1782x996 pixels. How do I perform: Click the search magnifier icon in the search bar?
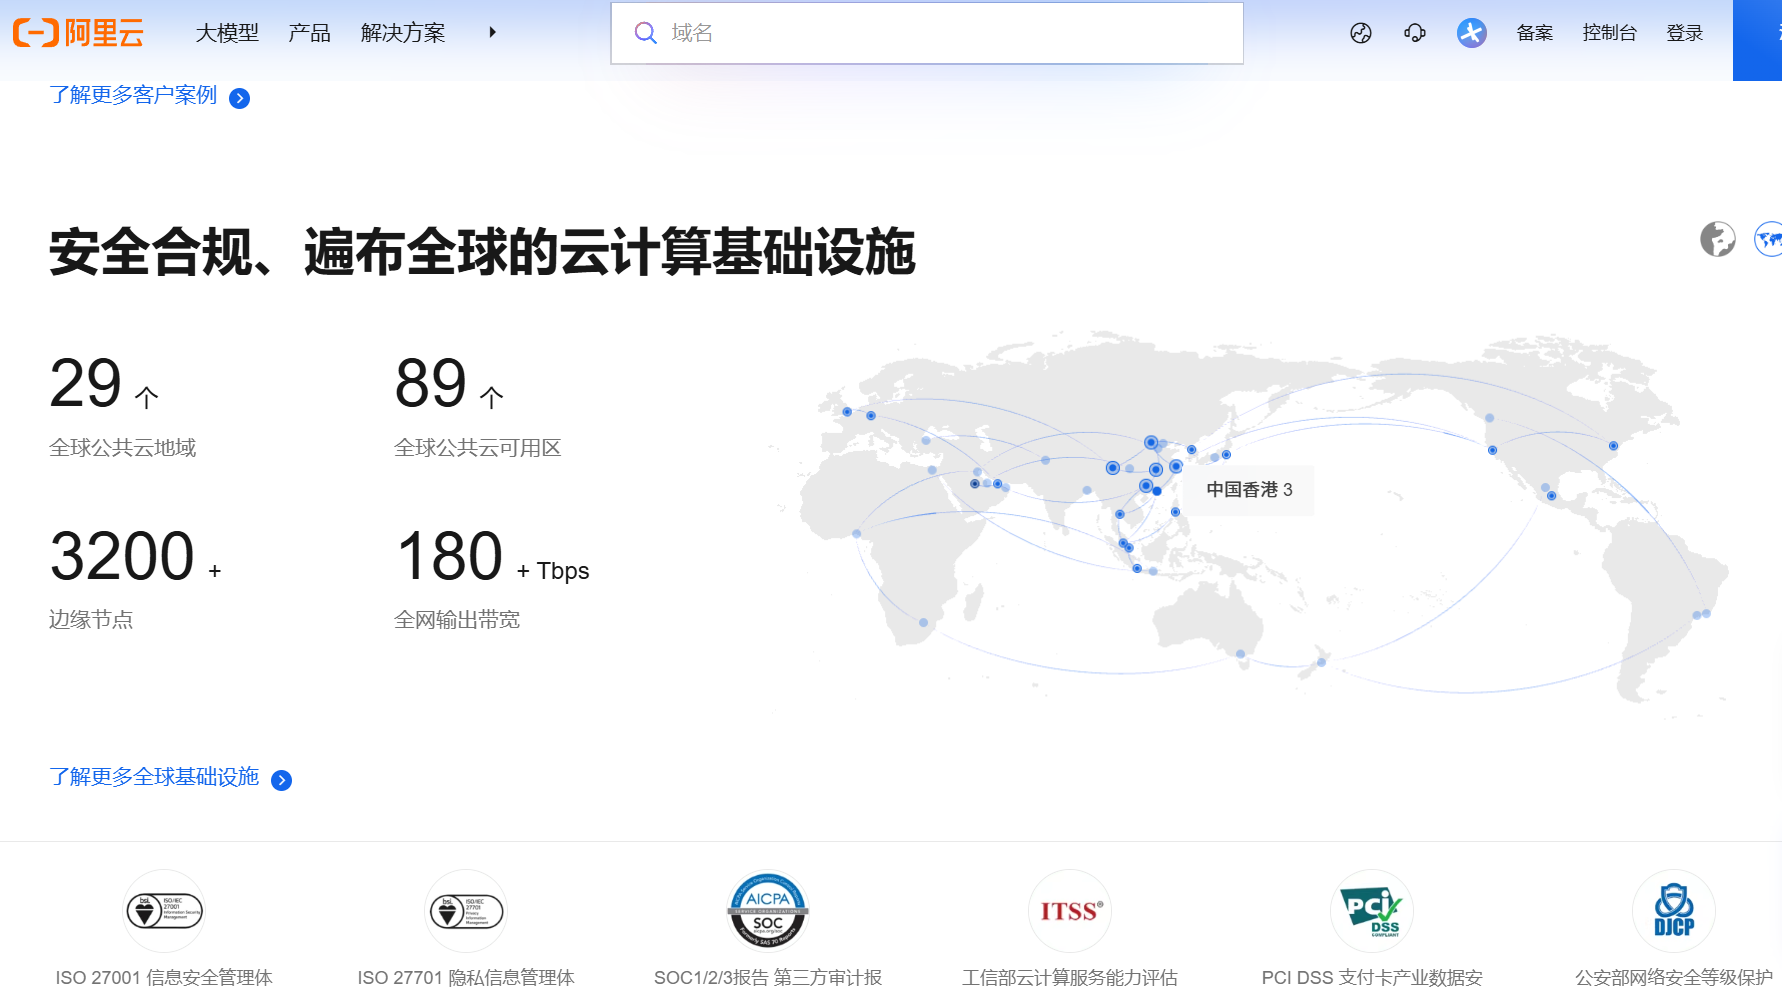click(x=645, y=32)
